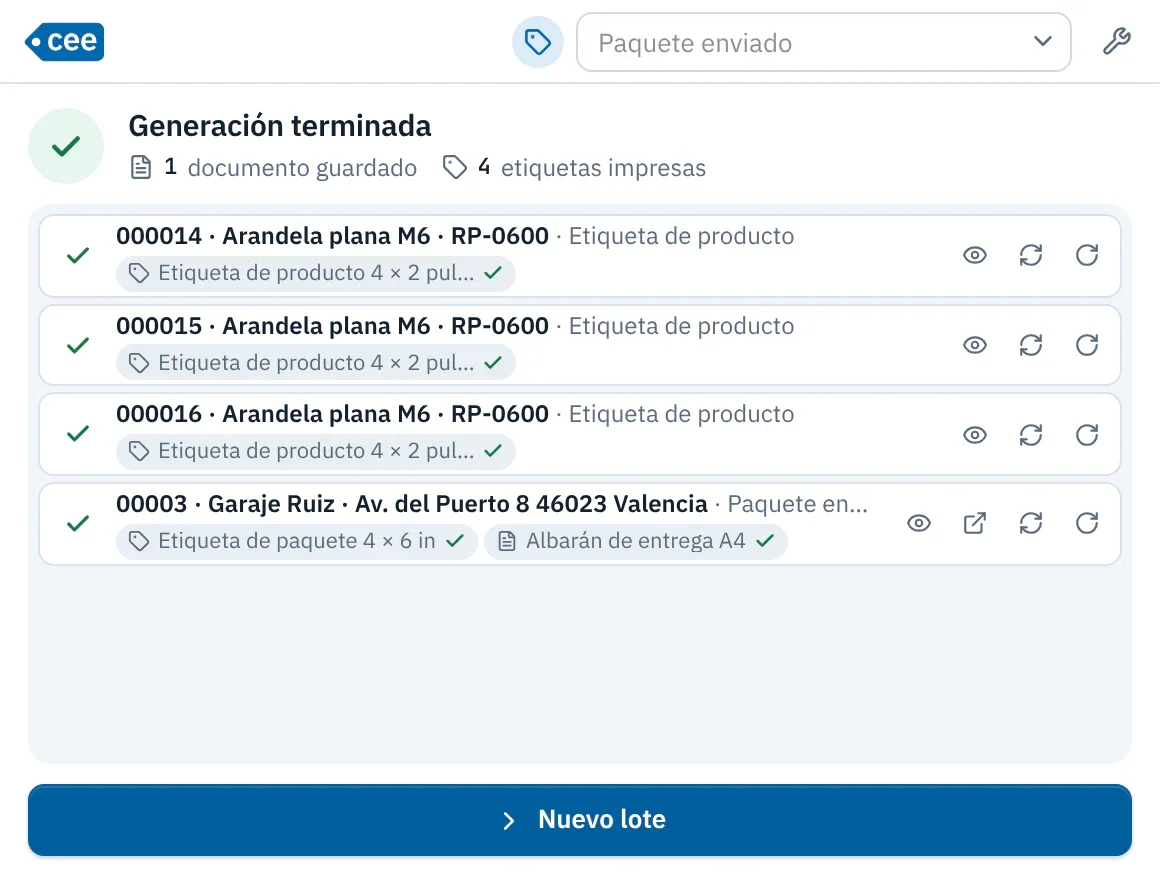Select row 00003 · Garaje Ruiz

click(x=580, y=524)
